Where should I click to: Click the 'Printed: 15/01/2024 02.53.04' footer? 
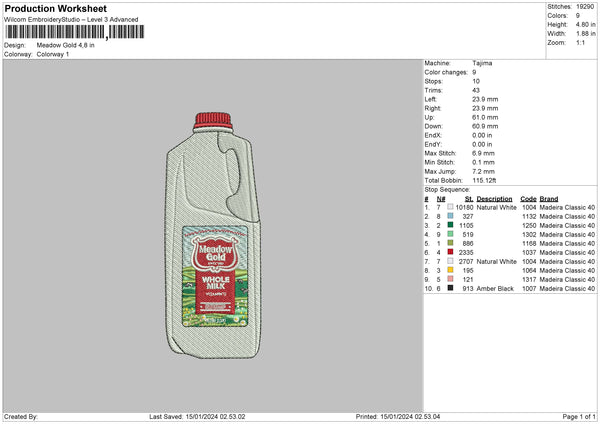(398, 417)
